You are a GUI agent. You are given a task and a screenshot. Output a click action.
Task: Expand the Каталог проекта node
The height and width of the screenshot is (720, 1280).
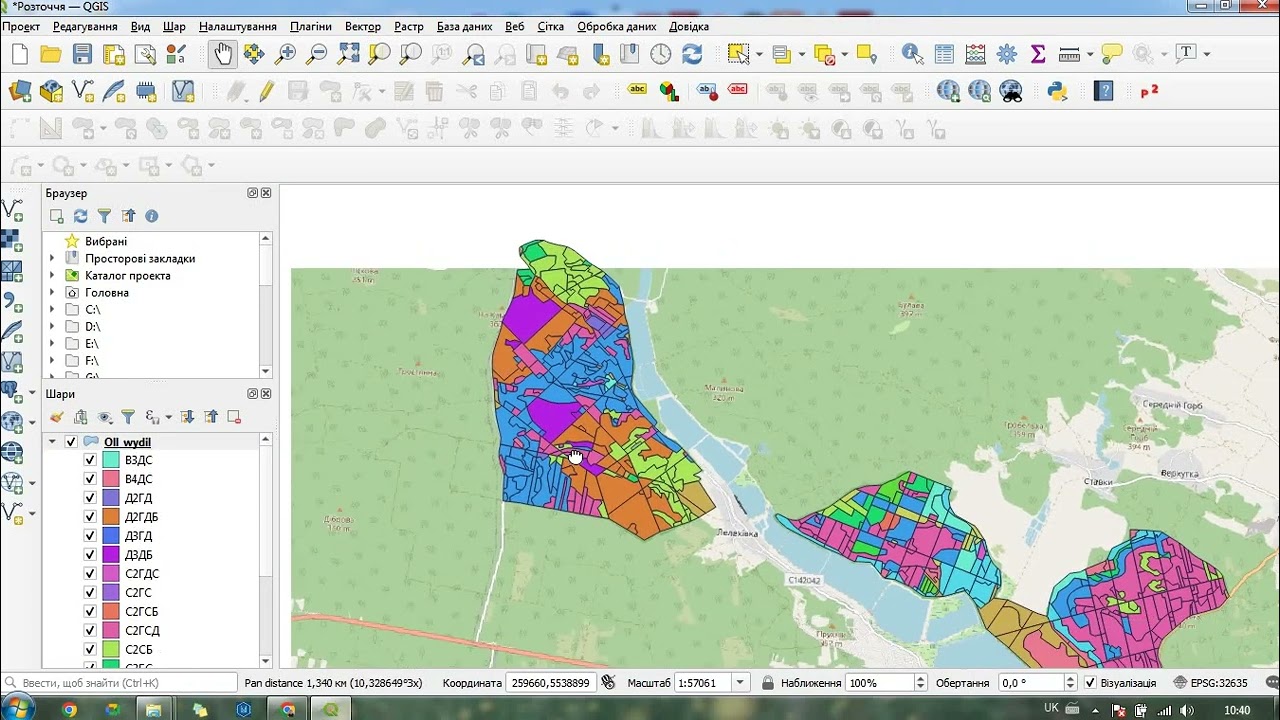tap(52, 276)
